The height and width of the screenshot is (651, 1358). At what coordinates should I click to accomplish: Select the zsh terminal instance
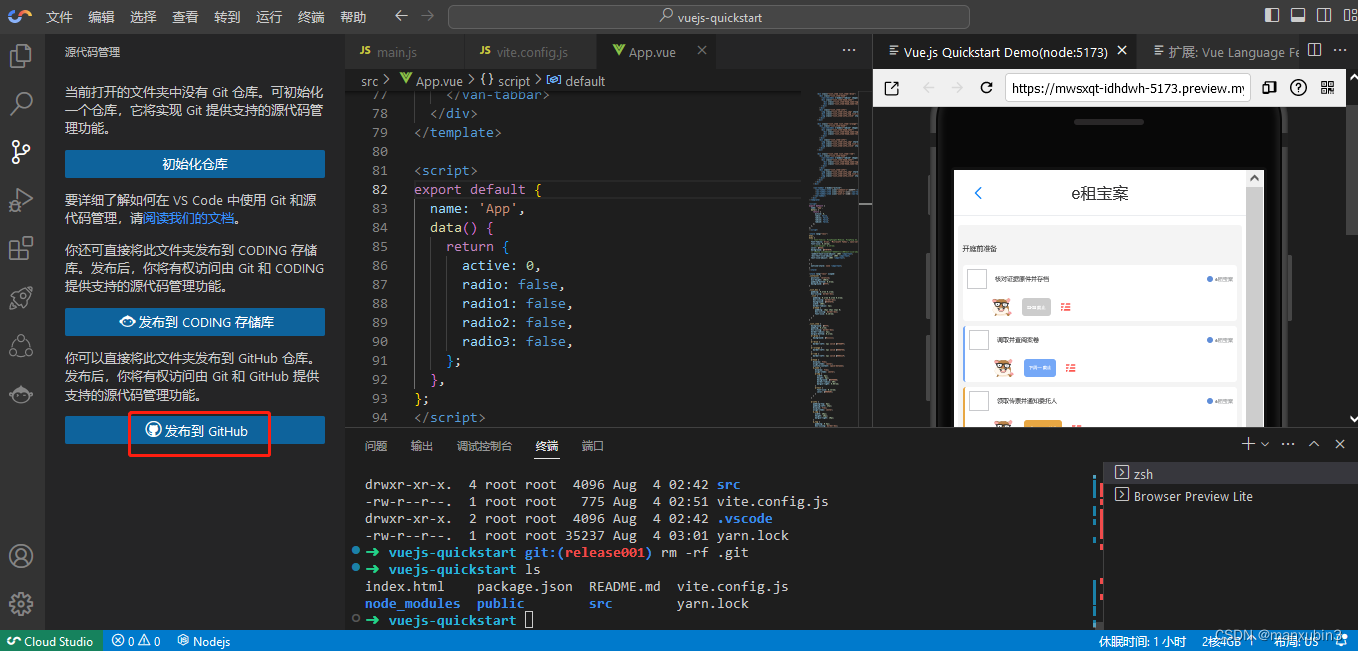click(x=1230, y=473)
